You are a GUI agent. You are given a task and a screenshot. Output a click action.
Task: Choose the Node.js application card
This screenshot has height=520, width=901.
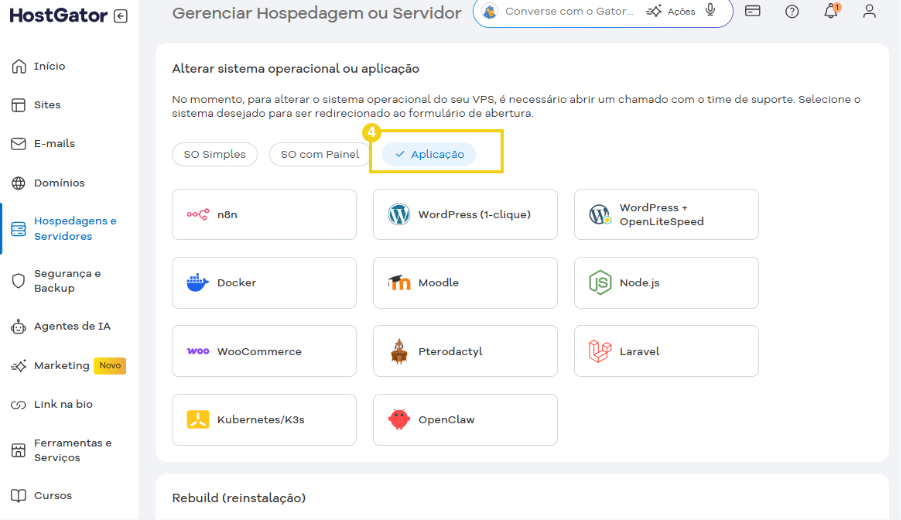[x=667, y=283]
